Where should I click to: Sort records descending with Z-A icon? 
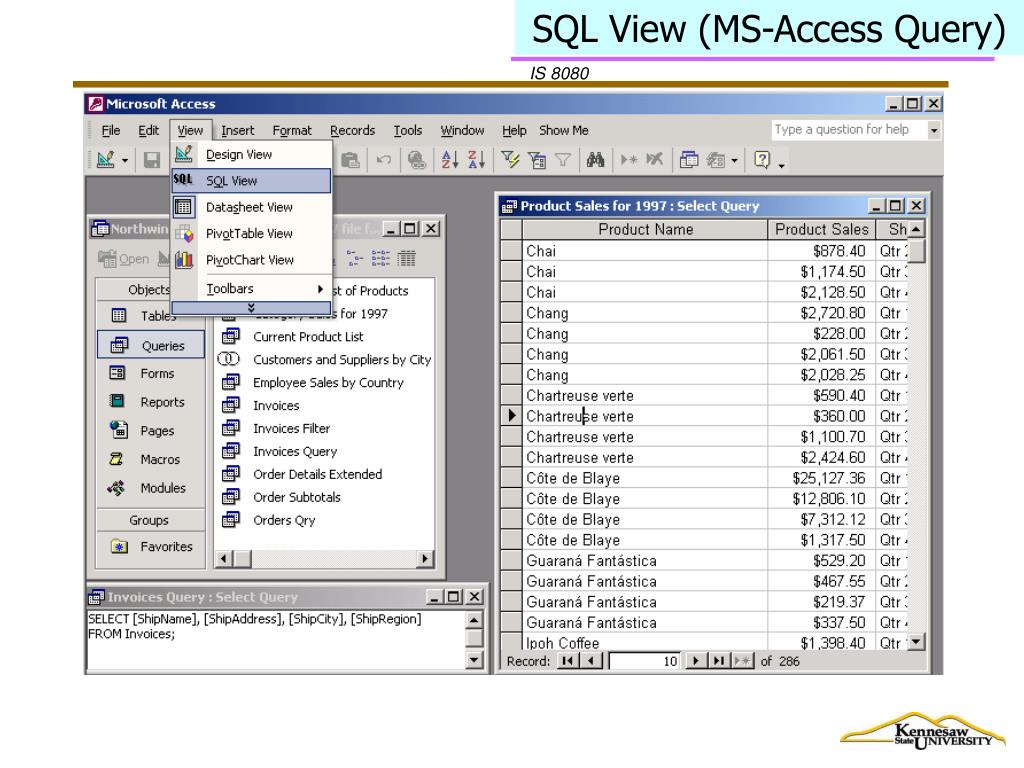click(x=477, y=160)
